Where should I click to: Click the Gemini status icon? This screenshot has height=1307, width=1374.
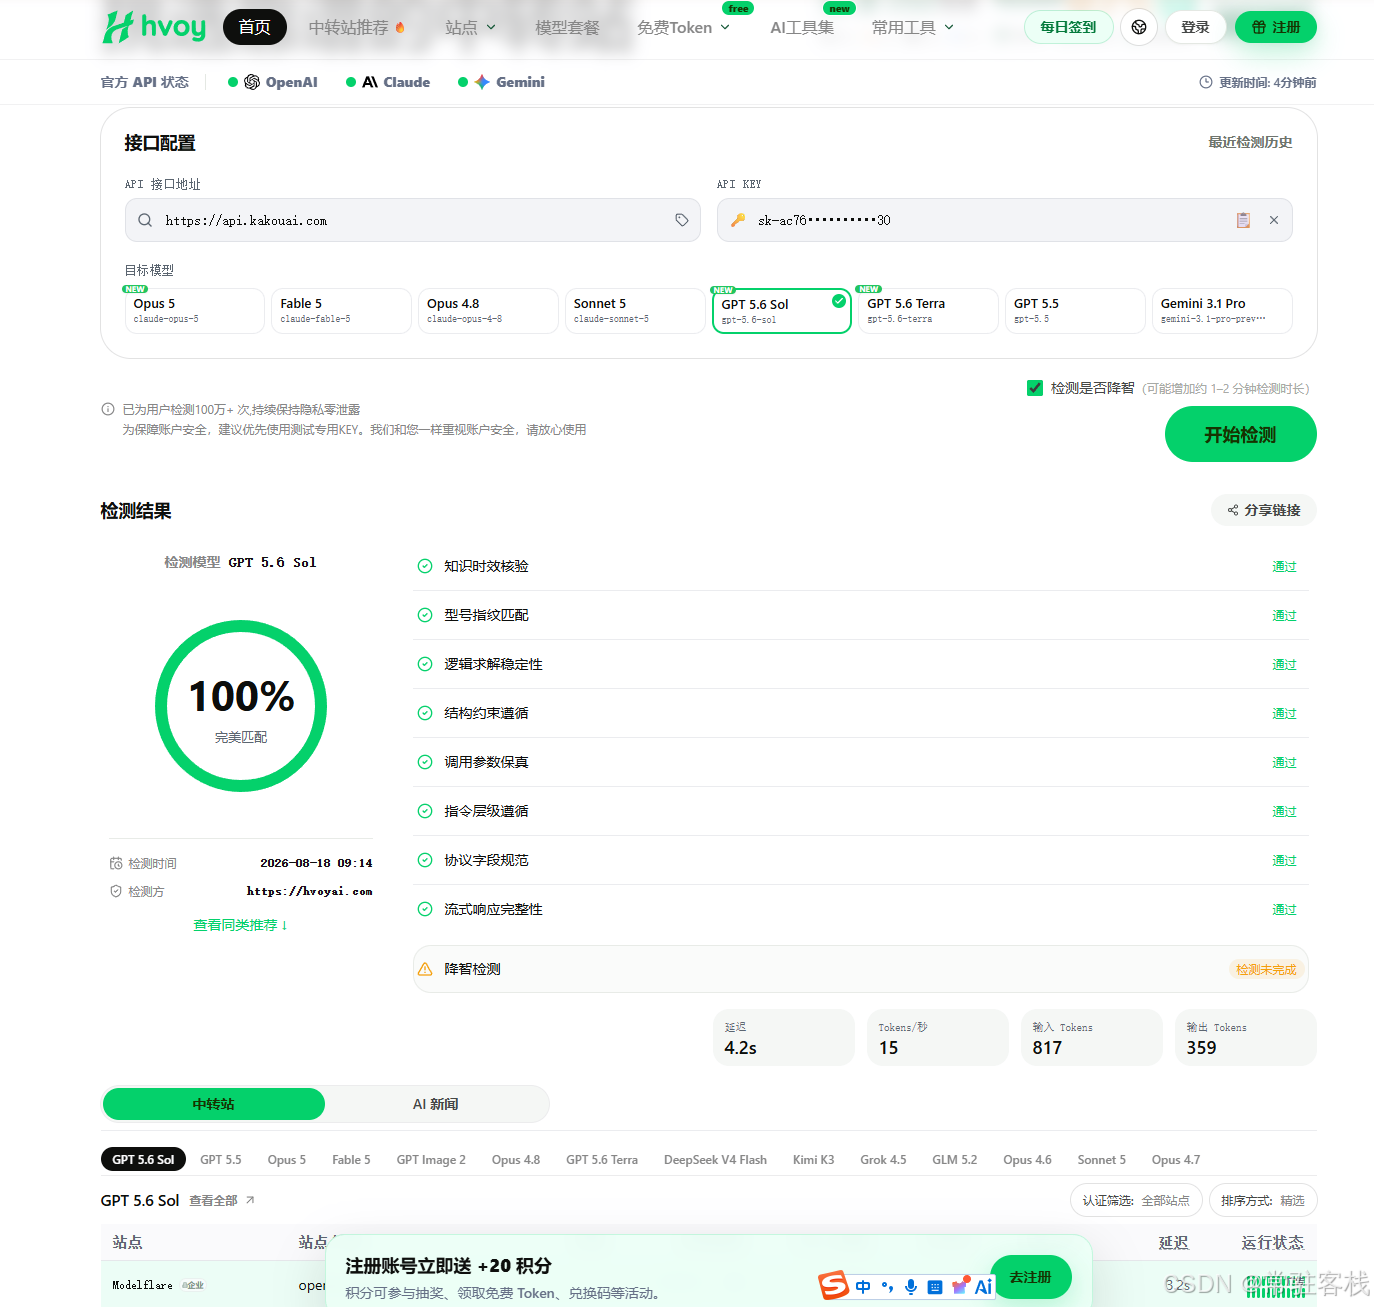point(482,82)
